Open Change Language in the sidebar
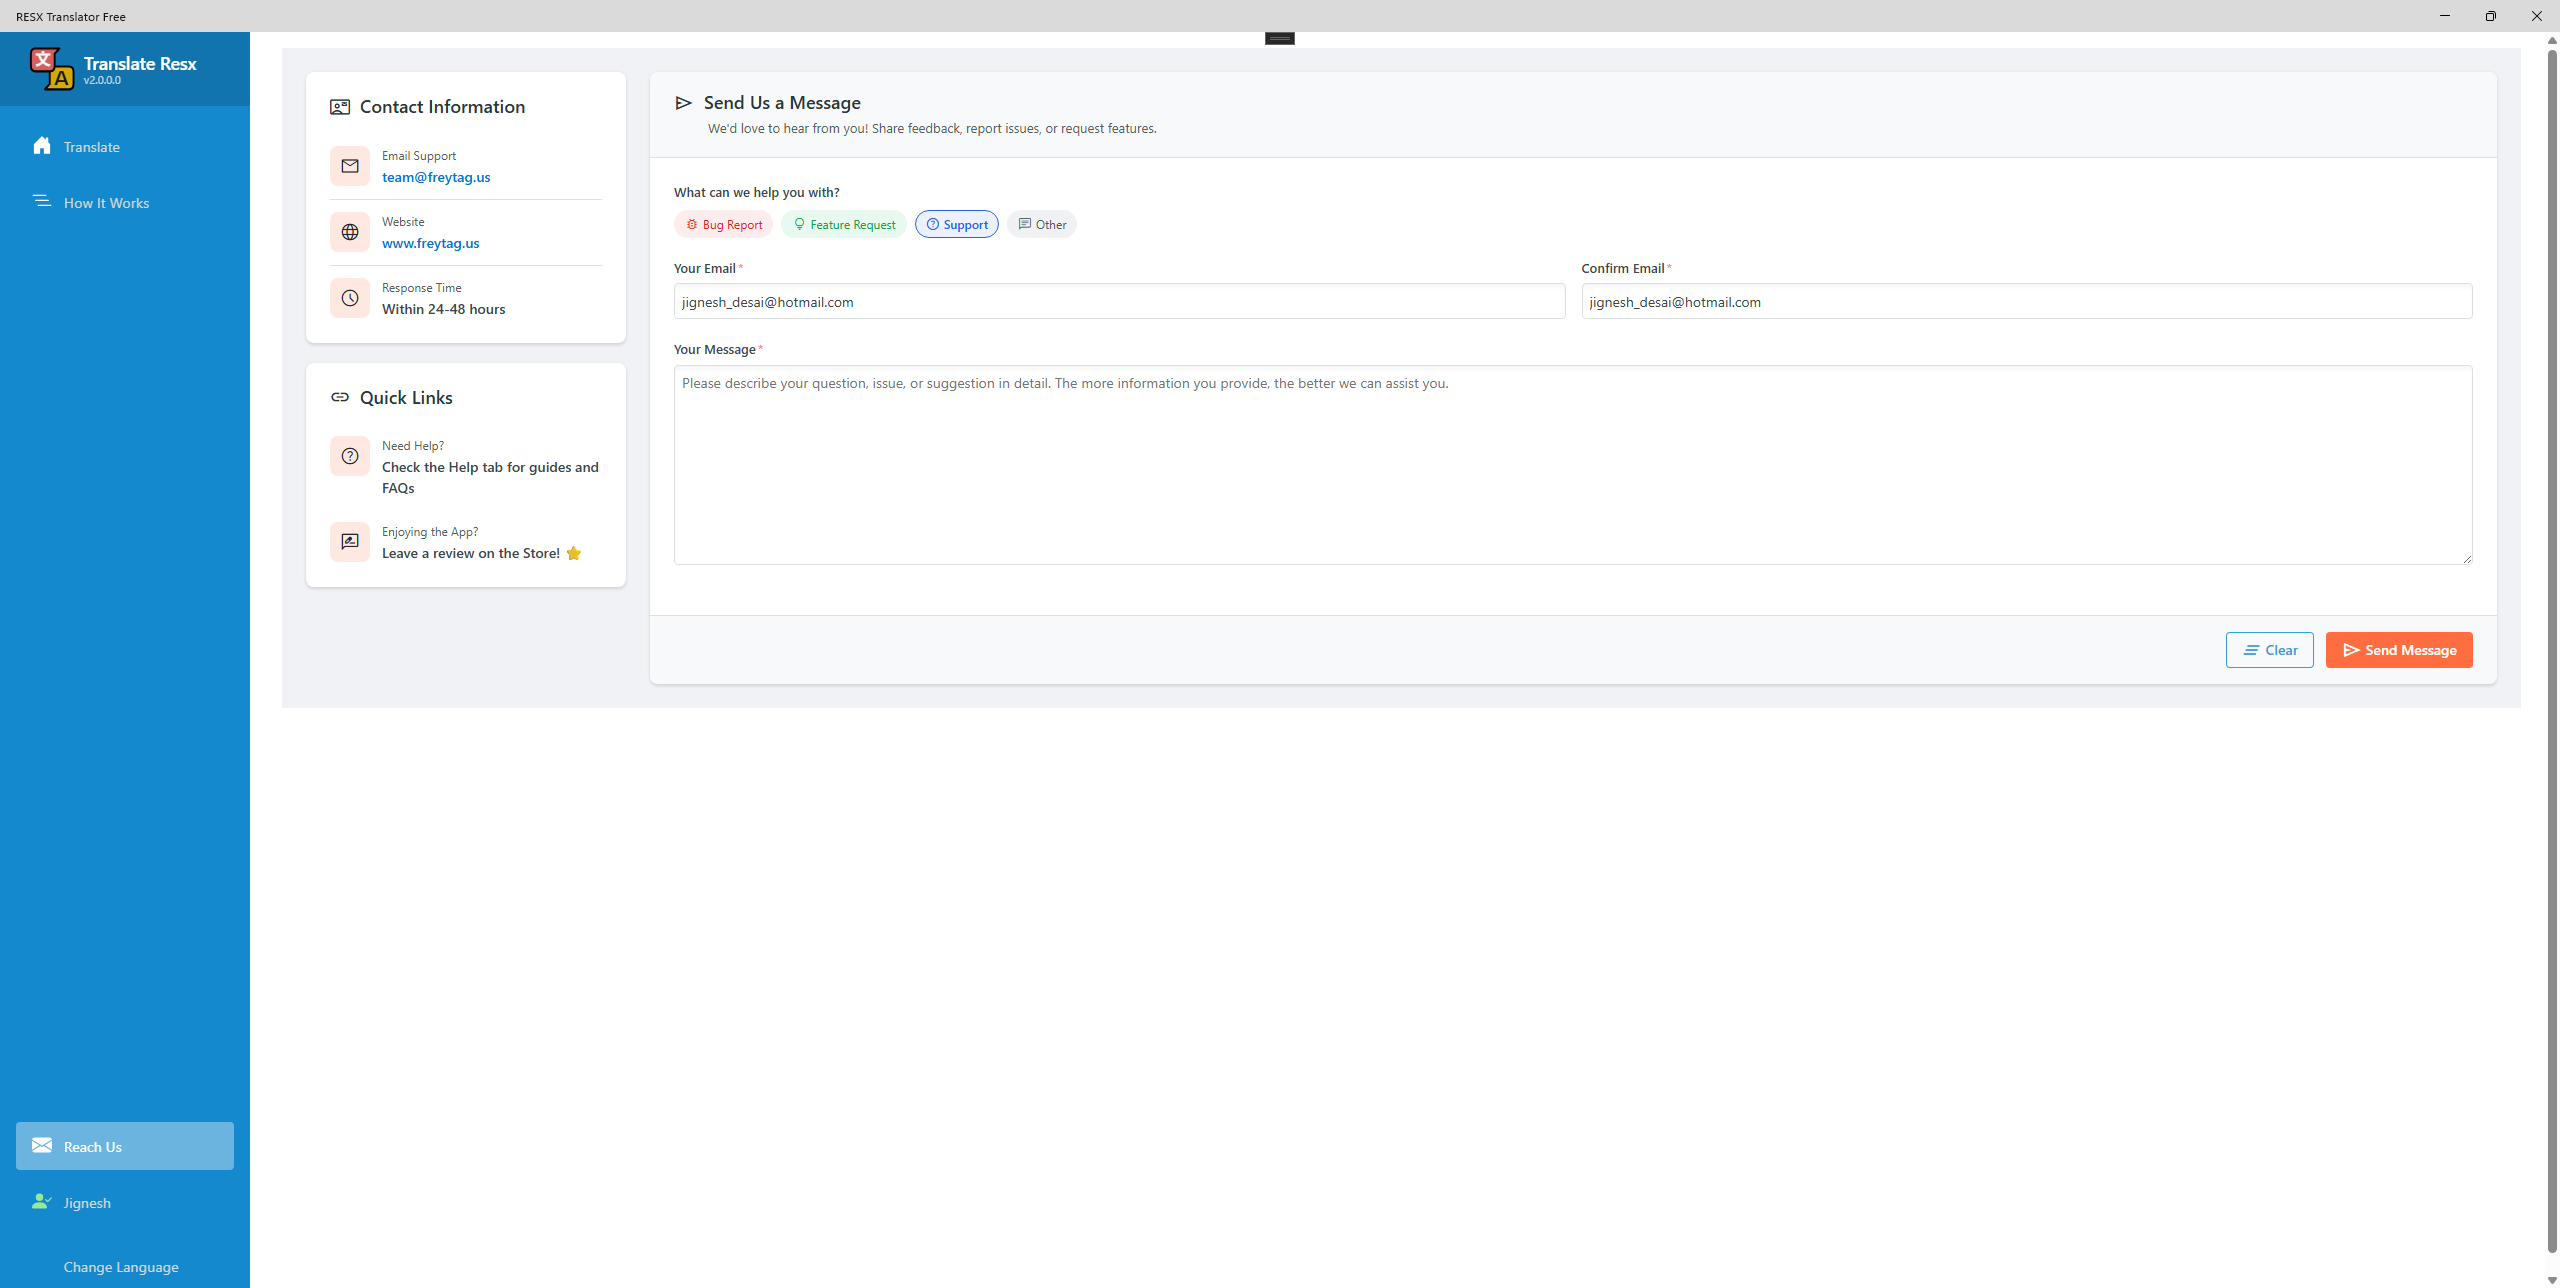2560x1288 pixels. [121, 1267]
